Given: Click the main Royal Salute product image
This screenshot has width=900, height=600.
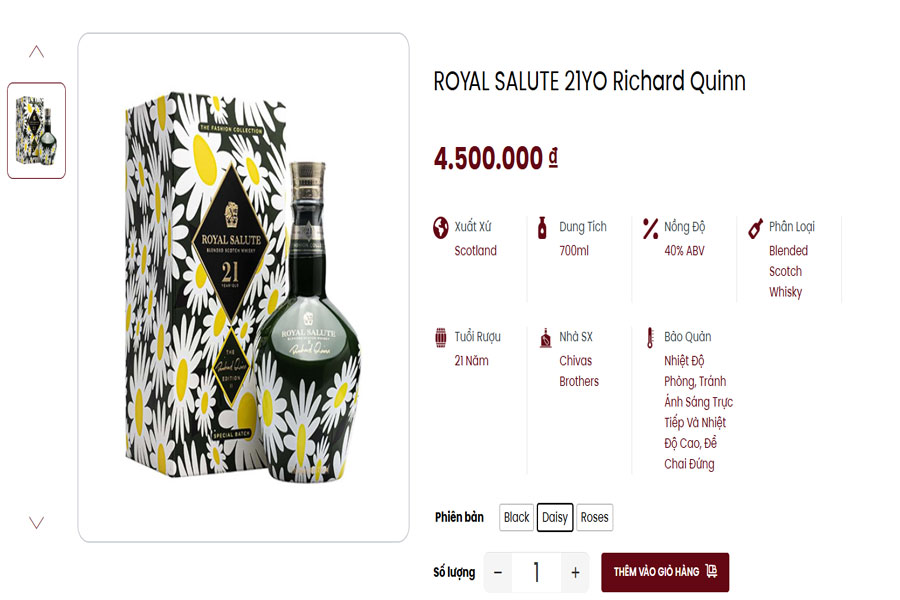Looking at the screenshot, I should (x=243, y=288).
